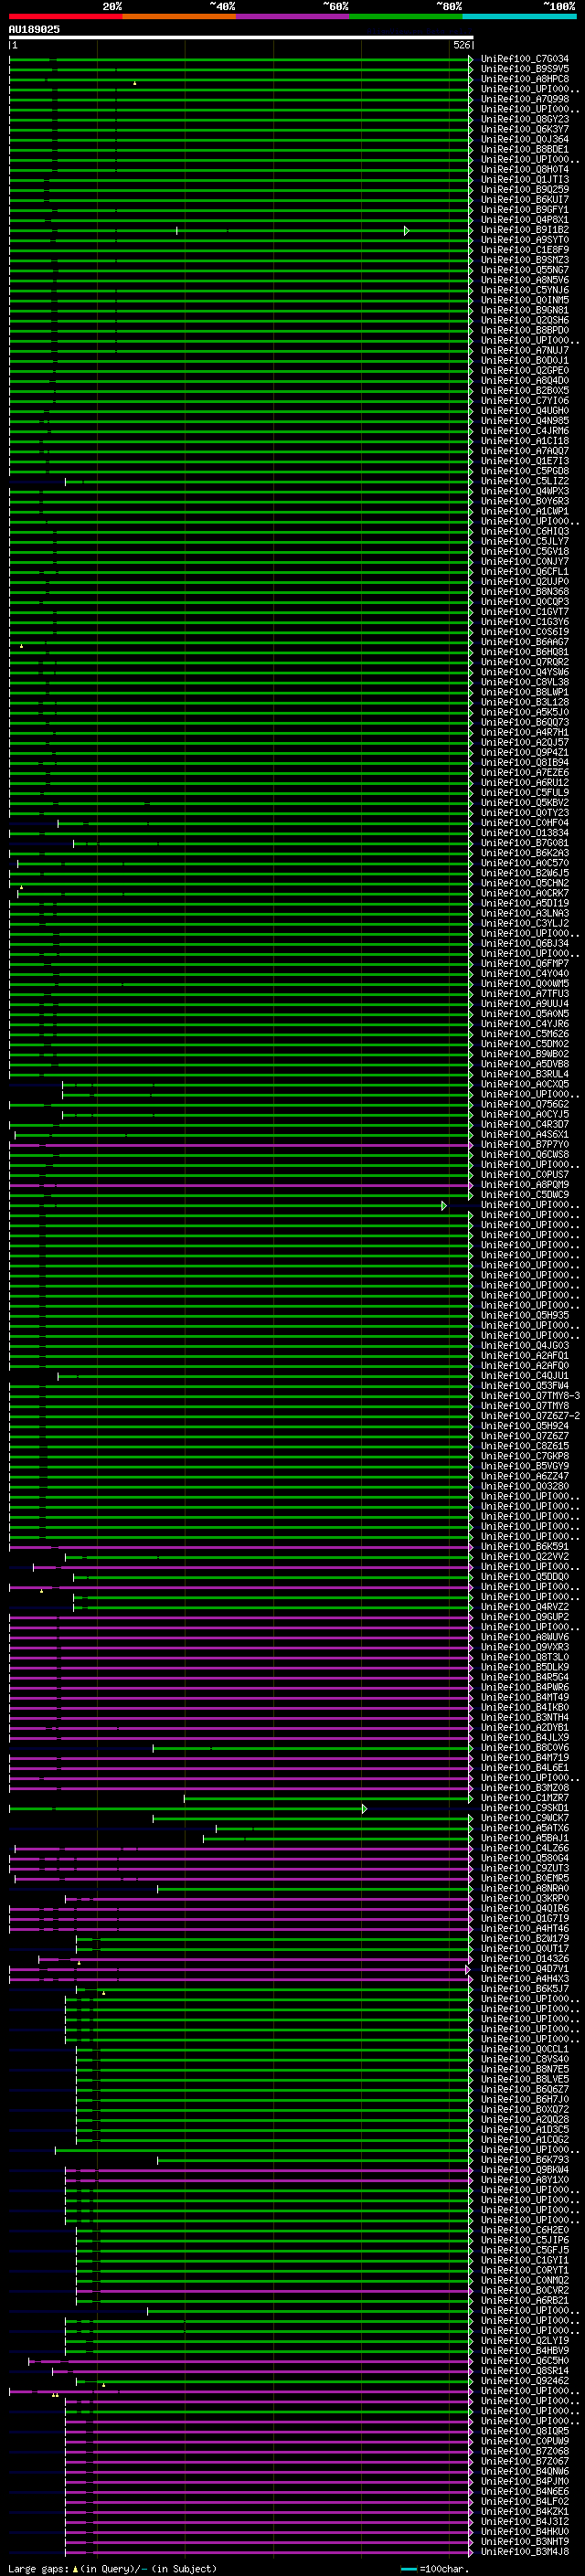Click the purple ~60% identity legend bar

[x=292, y=16]
